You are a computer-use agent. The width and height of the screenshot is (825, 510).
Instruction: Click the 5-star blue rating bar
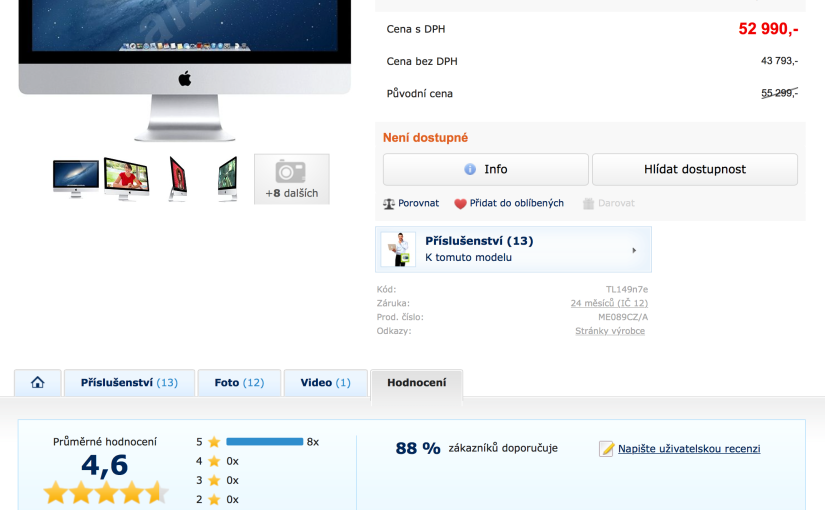point(265,442)
